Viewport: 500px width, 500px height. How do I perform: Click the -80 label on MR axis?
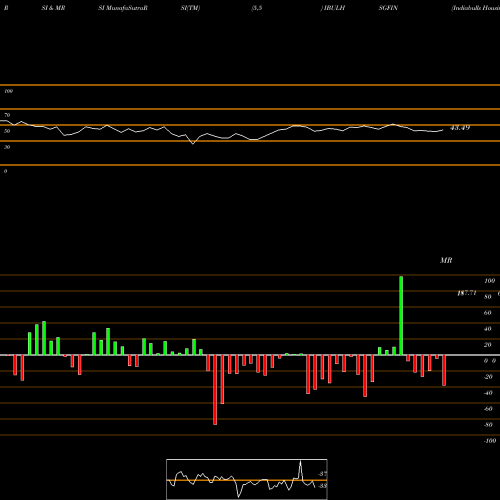pyautogui.click(x=488, y=425)
